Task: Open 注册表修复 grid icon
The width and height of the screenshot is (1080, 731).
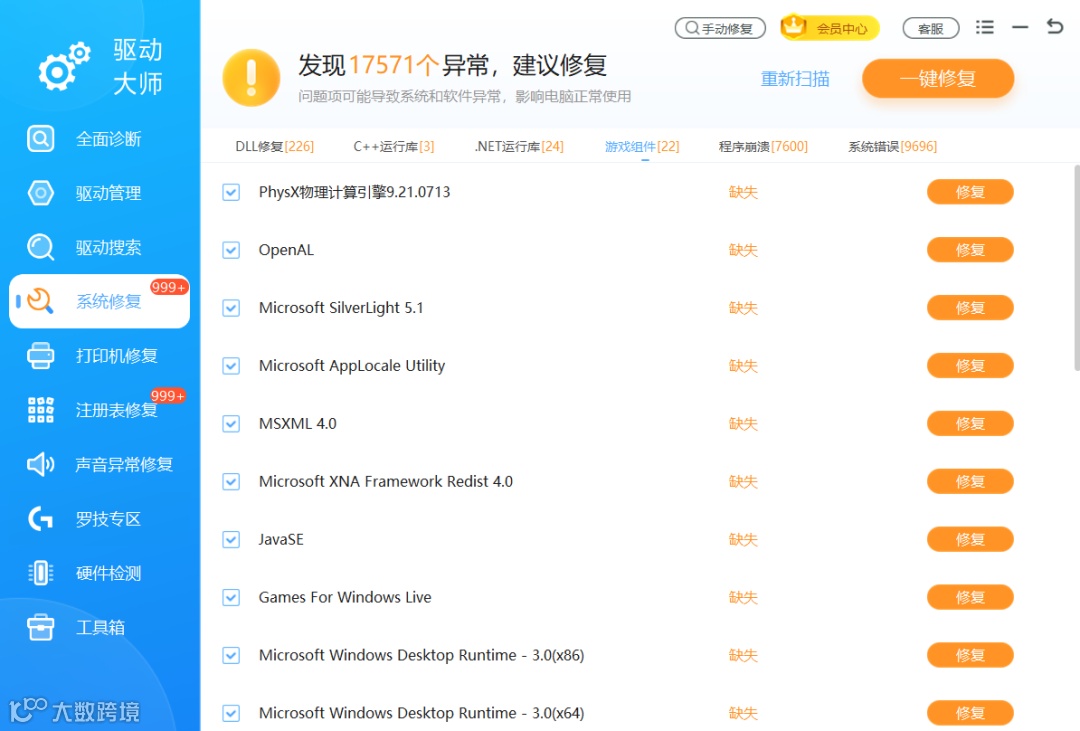Action: 41,410
